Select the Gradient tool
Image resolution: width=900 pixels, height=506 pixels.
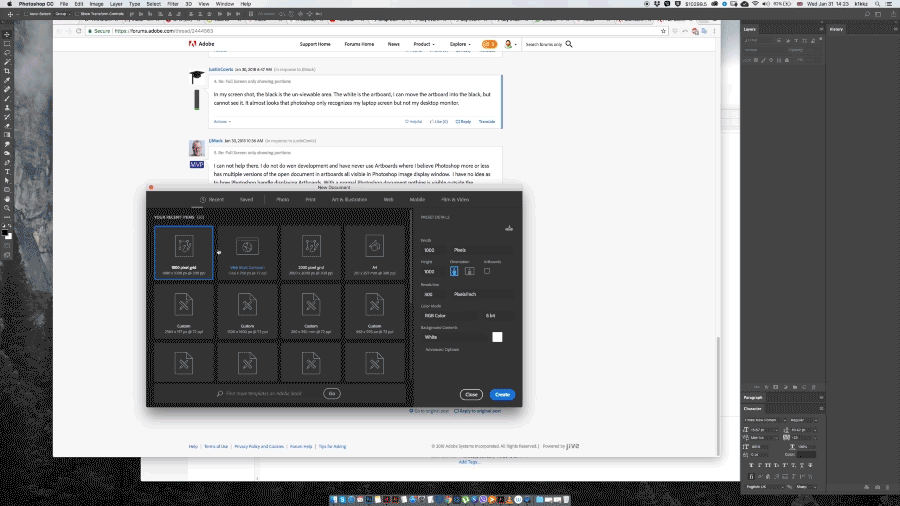click(x=7, y=135)
